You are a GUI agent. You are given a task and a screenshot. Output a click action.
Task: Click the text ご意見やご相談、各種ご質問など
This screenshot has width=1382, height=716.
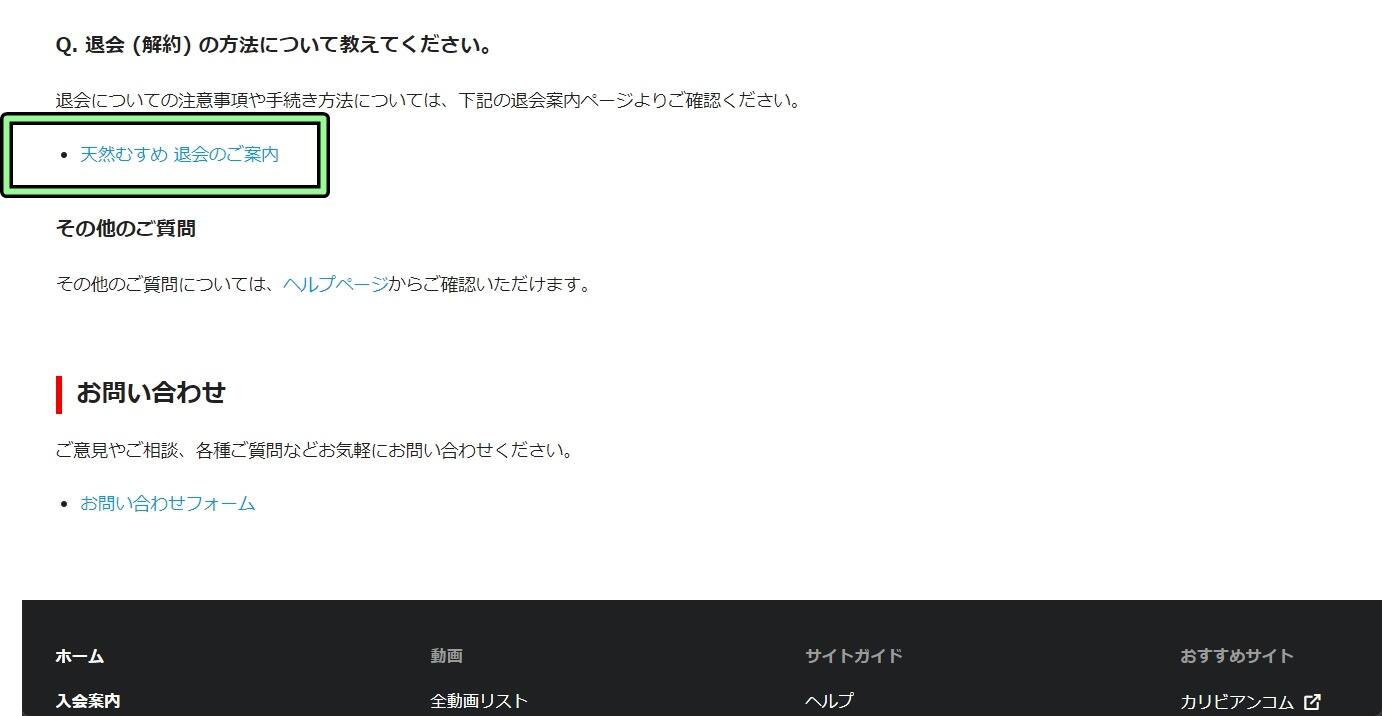tap(315, 451)
